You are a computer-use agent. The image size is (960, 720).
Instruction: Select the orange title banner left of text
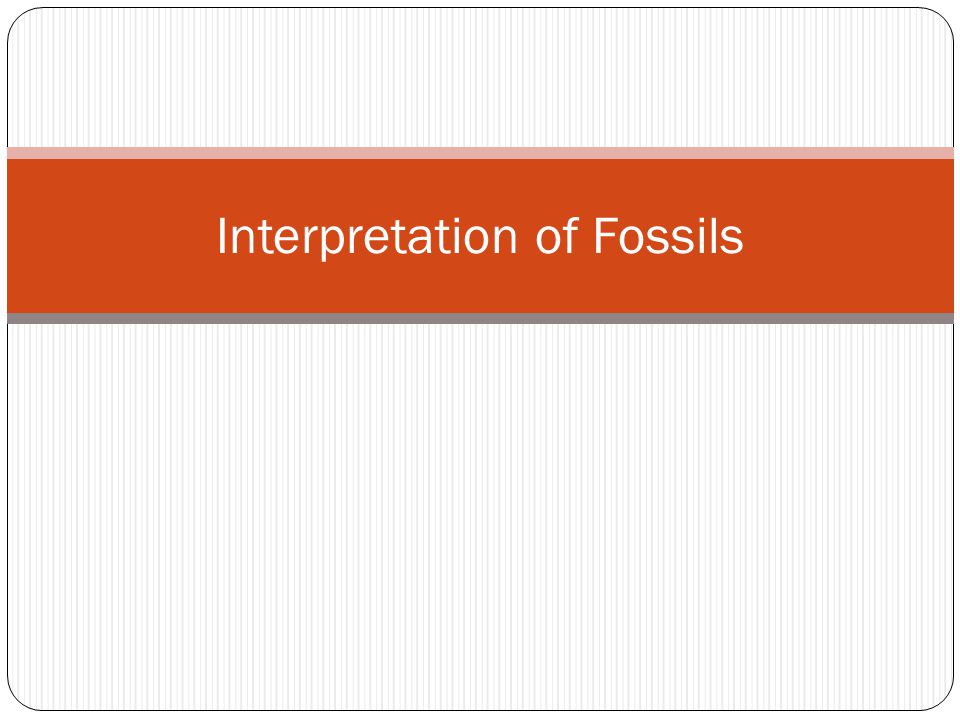tap(110, 236)
